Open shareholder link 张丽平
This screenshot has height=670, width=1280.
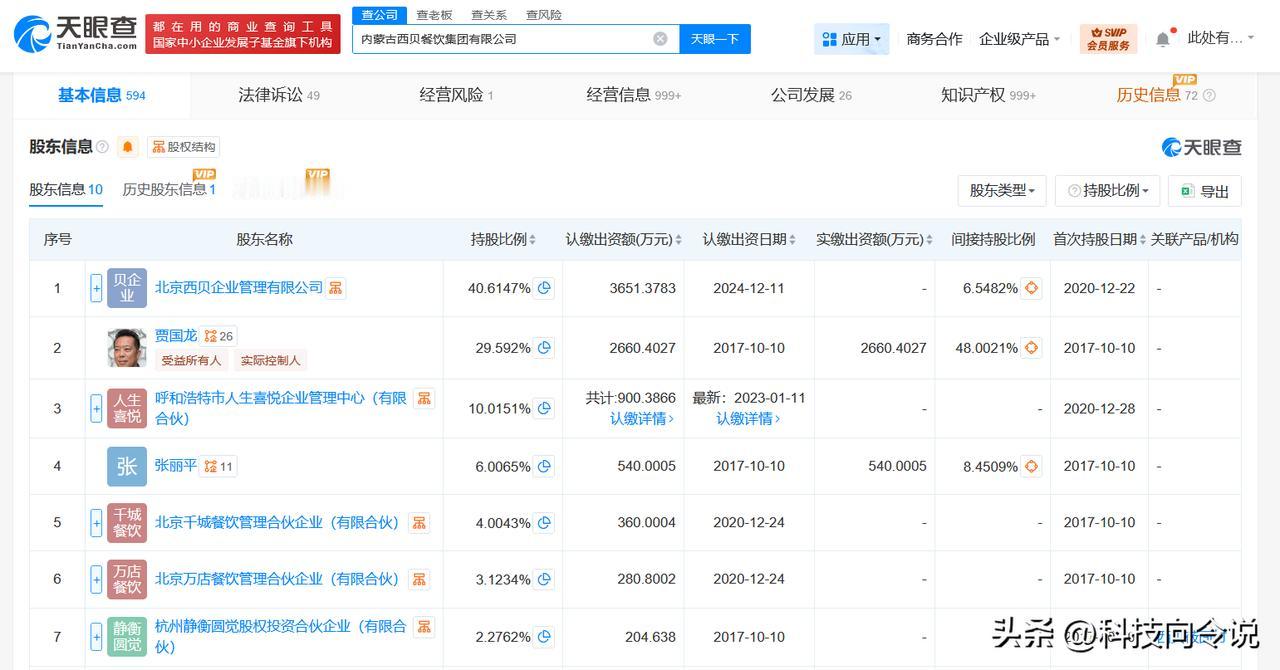coord(176,466)
